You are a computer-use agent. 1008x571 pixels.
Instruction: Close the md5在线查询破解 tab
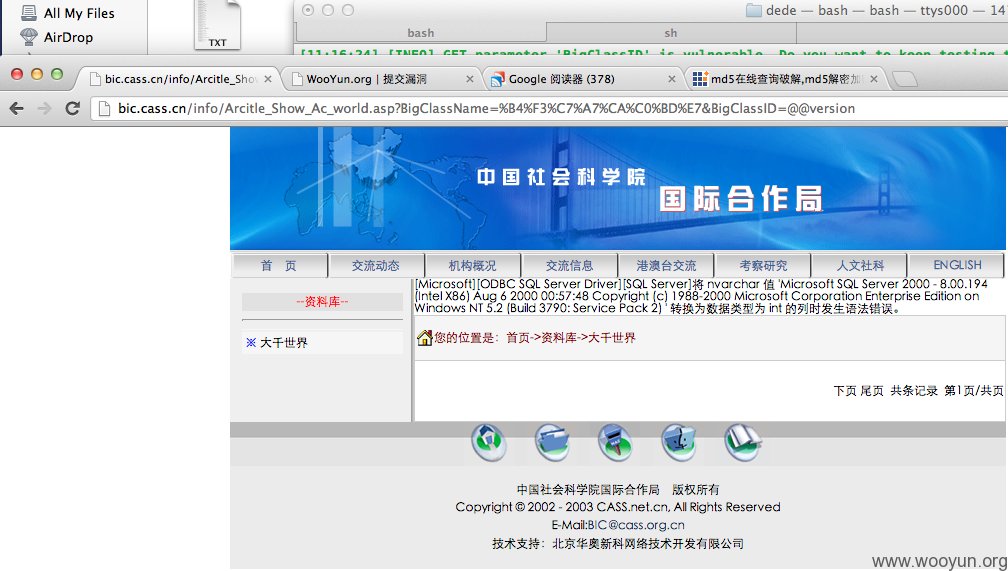click(874, 79)
